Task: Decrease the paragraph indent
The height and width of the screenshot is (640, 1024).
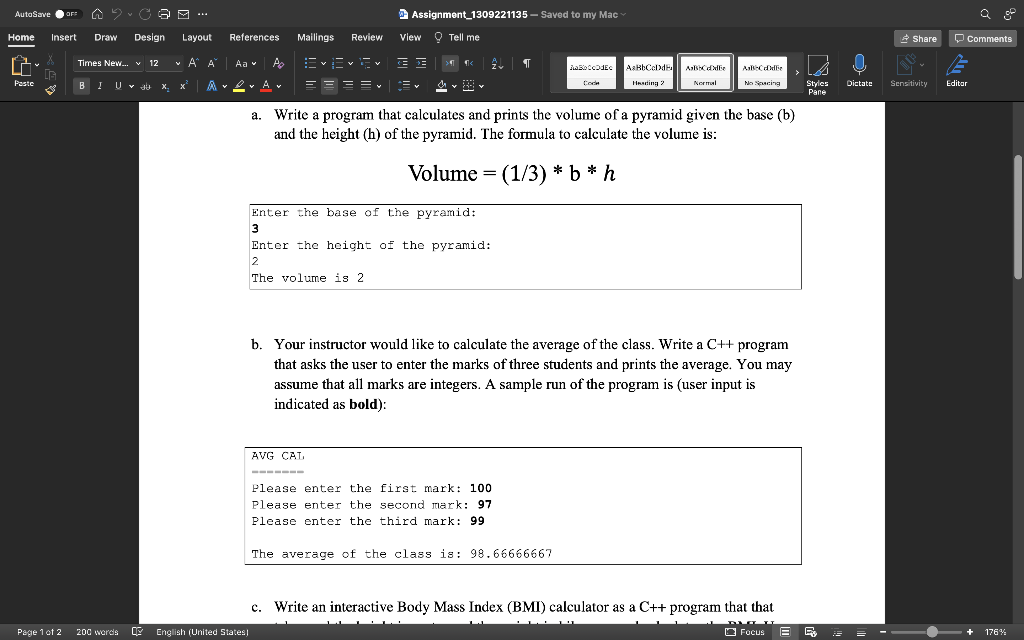Action: coord(402,63)
